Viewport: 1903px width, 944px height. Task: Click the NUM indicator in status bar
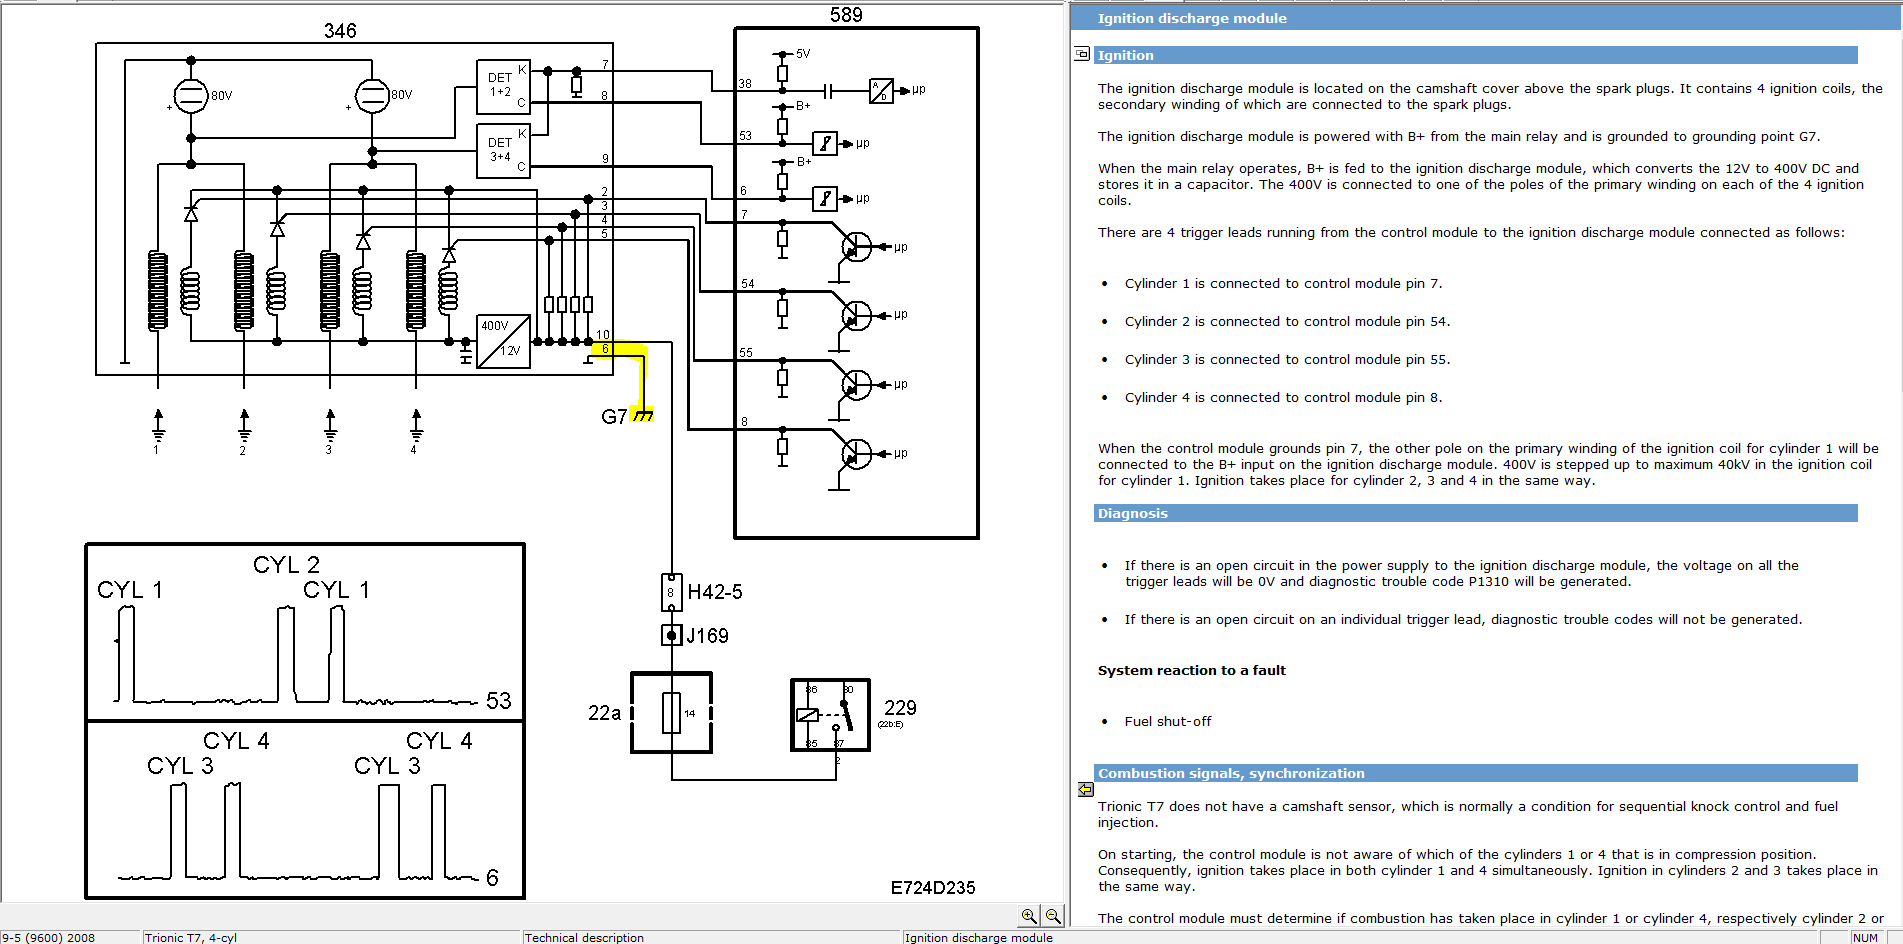point(1865,937)
